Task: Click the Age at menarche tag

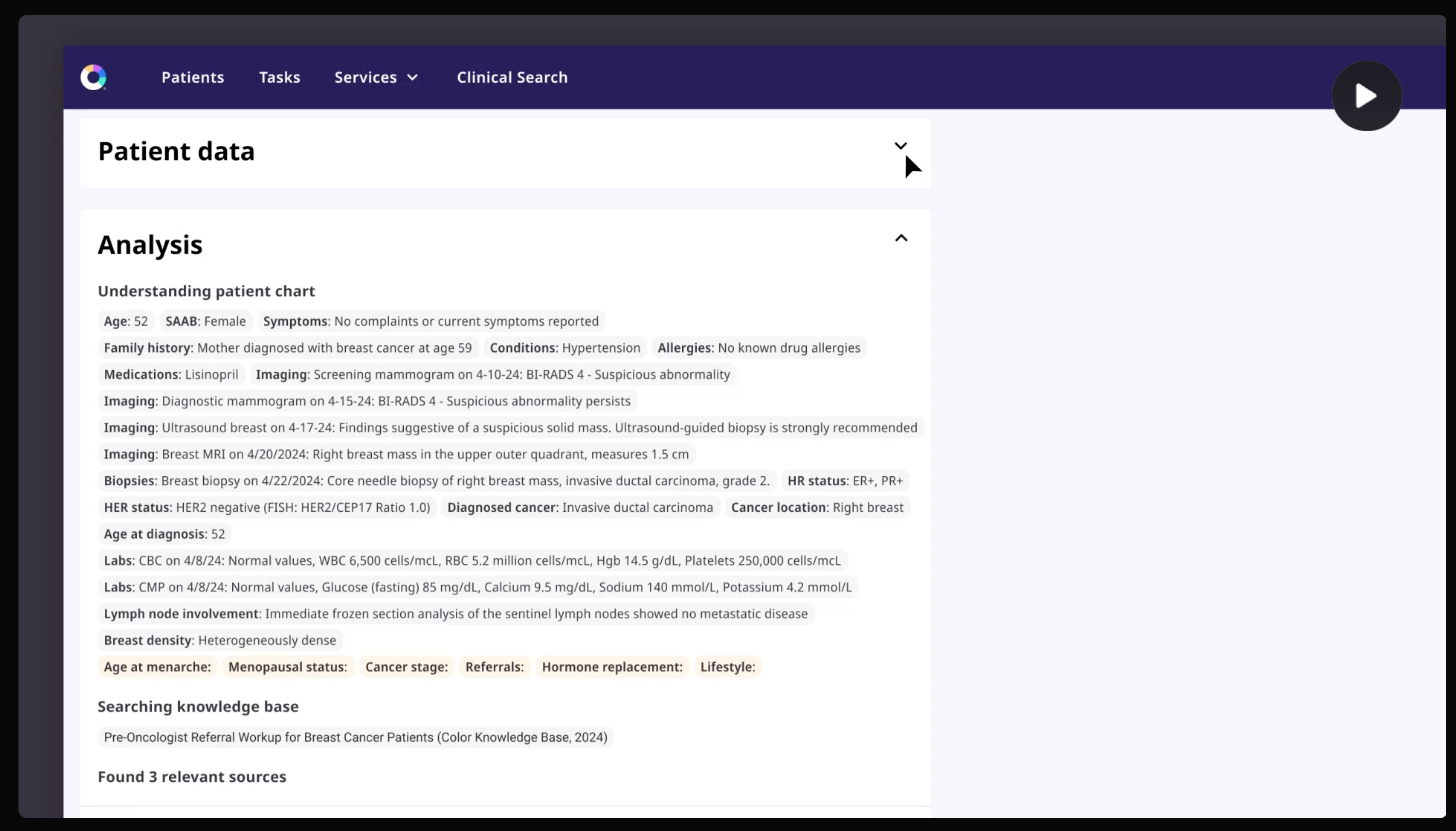Action: click(x=157, y=667)
